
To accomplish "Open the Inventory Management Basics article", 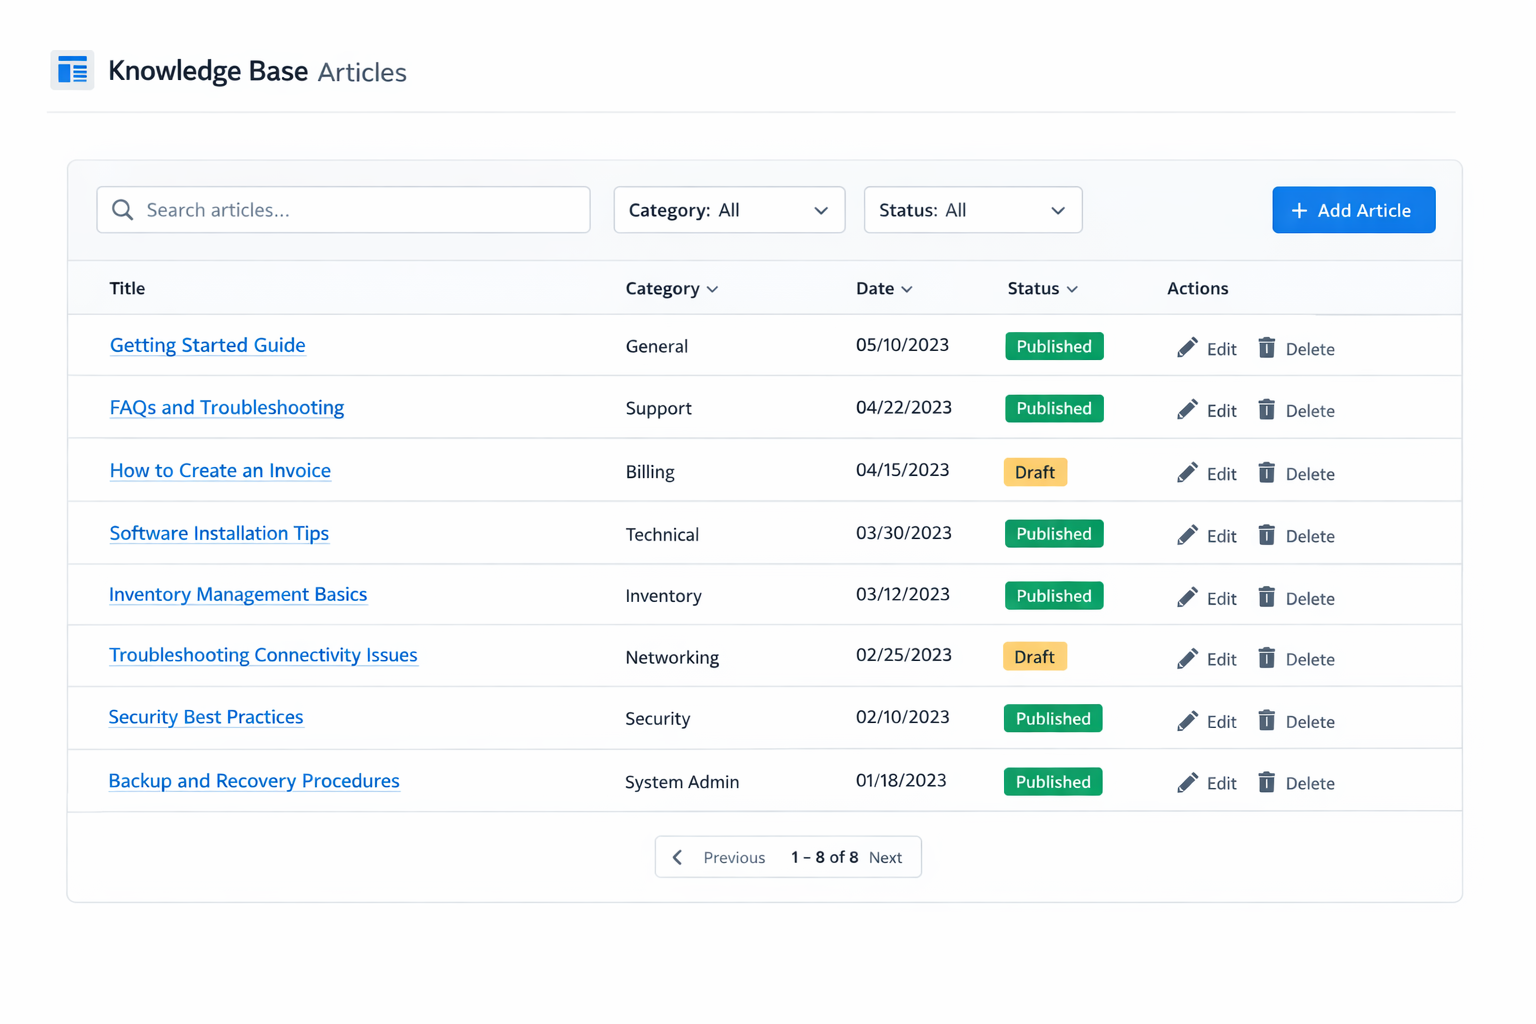I will (x=238, y=595).
